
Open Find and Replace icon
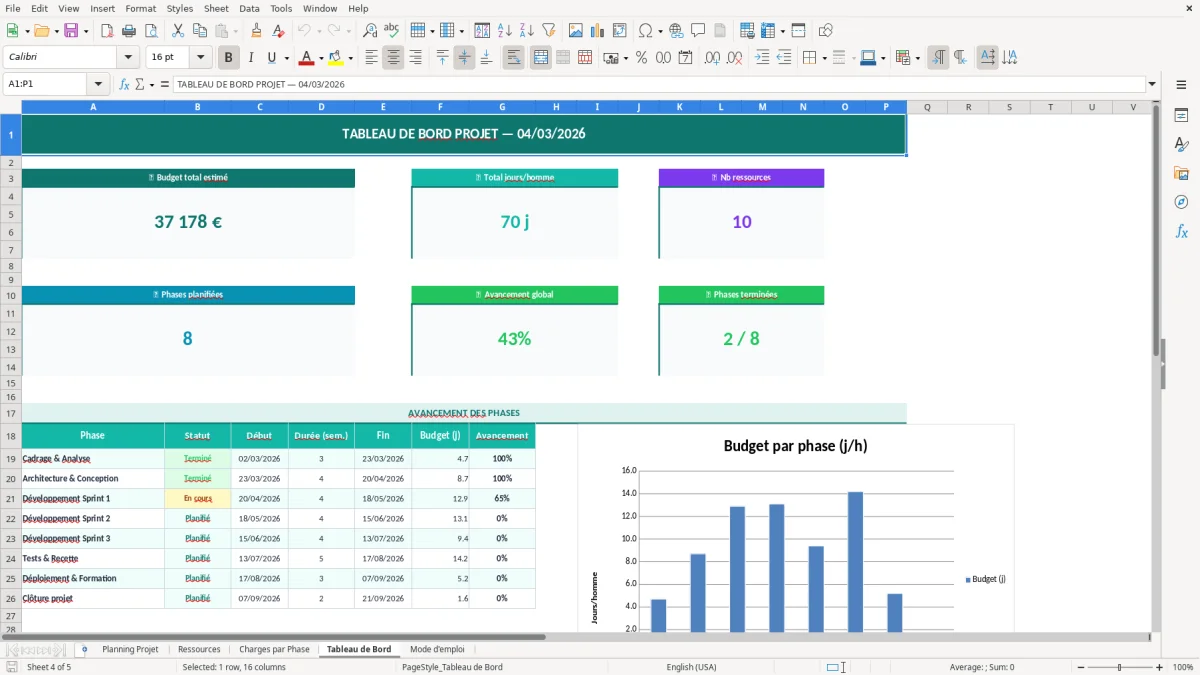(x=370, y=31)
